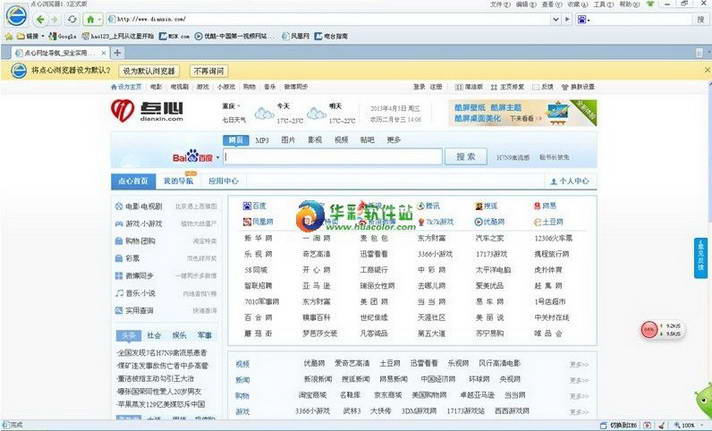Image resolution: width=712 pixels, height=431 pixels.
Task: Dismiss the yellow default-browser notification bar
Action: click(x=707, y=70)
